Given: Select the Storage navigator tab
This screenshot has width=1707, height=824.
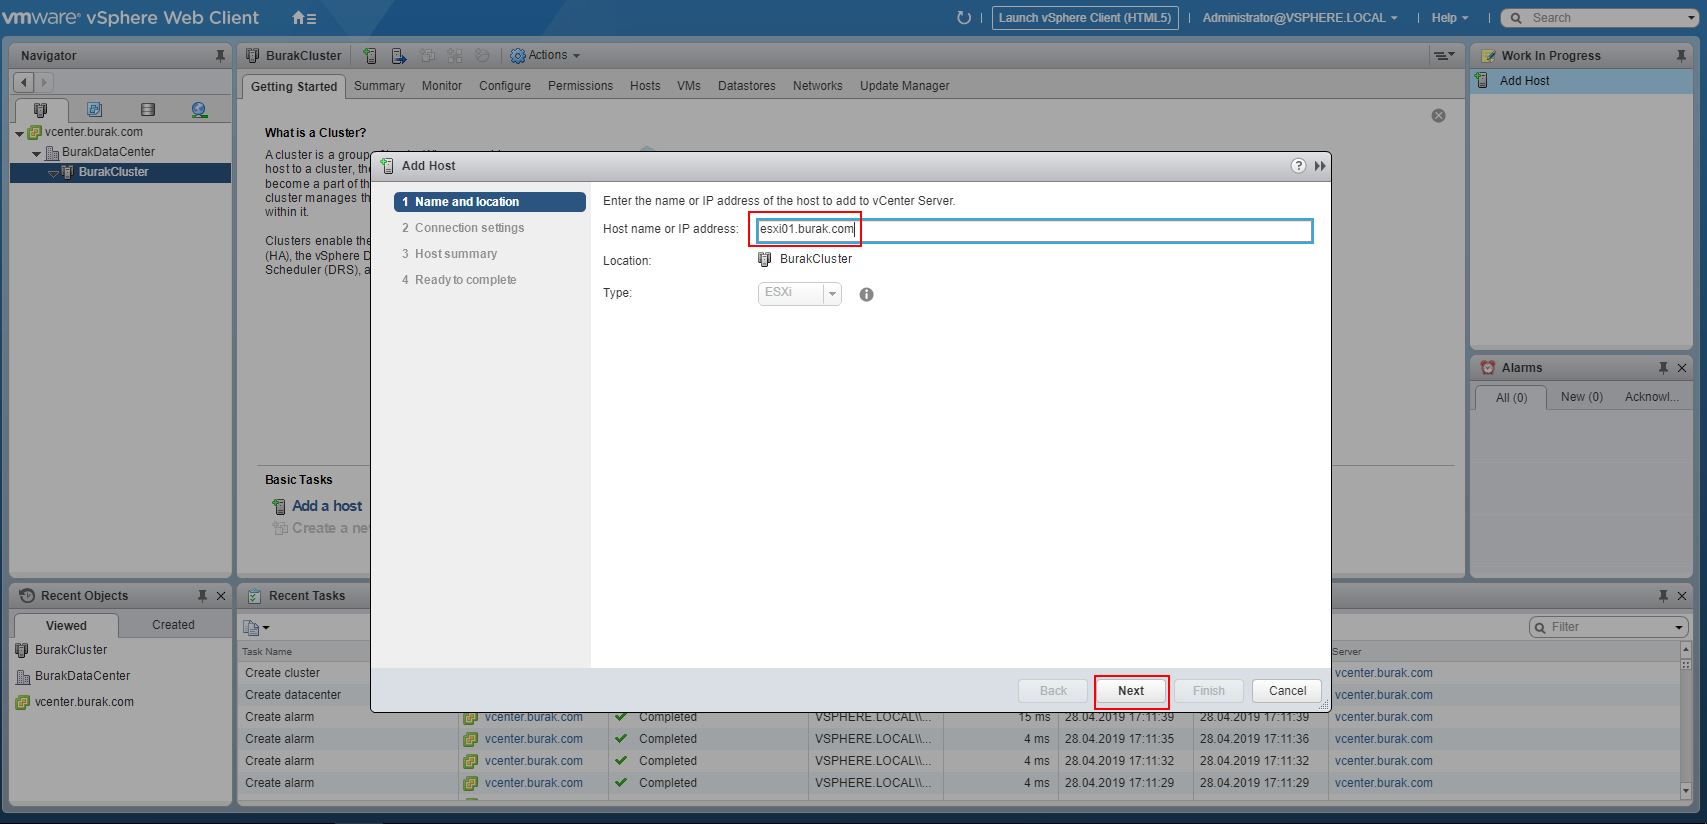Looking at the screenshot, I should (148, 110).
